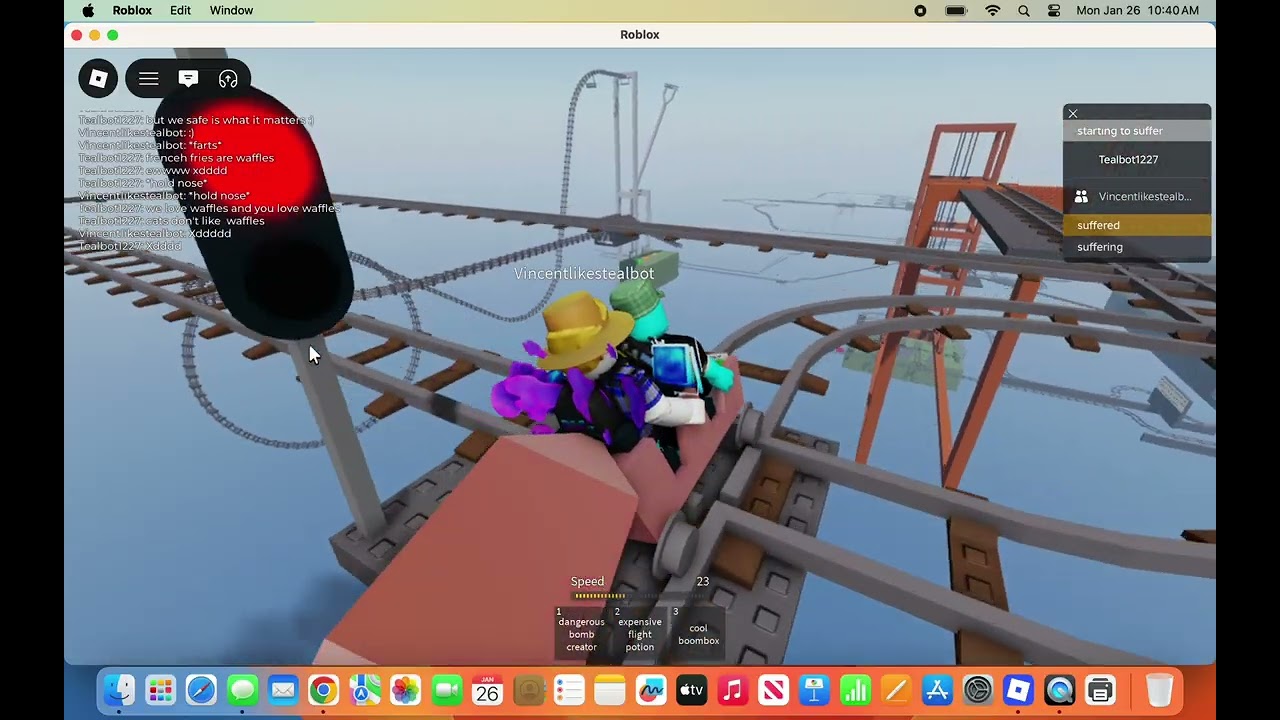Toggle the chat window icon

click(x=188, y=79)
